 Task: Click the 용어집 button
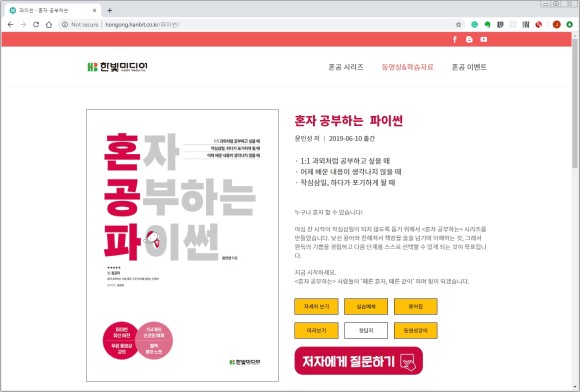click(416, 307)
